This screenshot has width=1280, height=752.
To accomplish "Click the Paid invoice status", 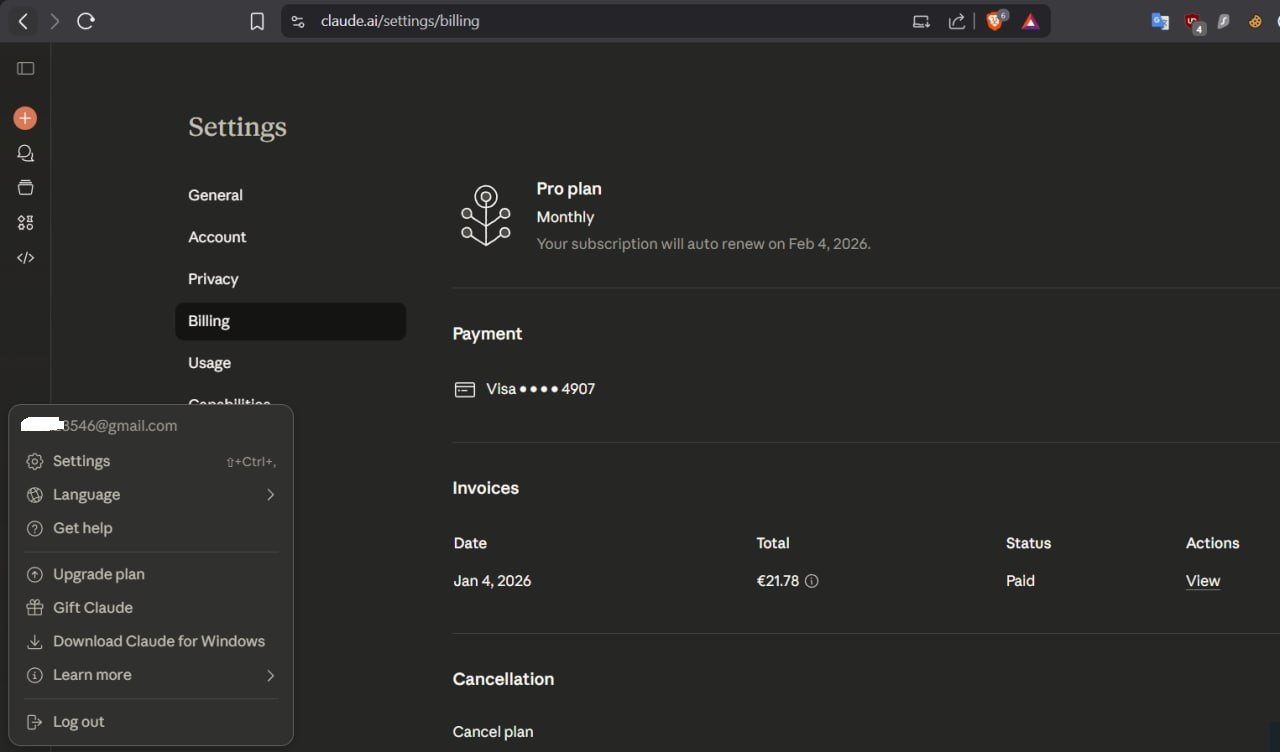I will [x=1020, y=581].
